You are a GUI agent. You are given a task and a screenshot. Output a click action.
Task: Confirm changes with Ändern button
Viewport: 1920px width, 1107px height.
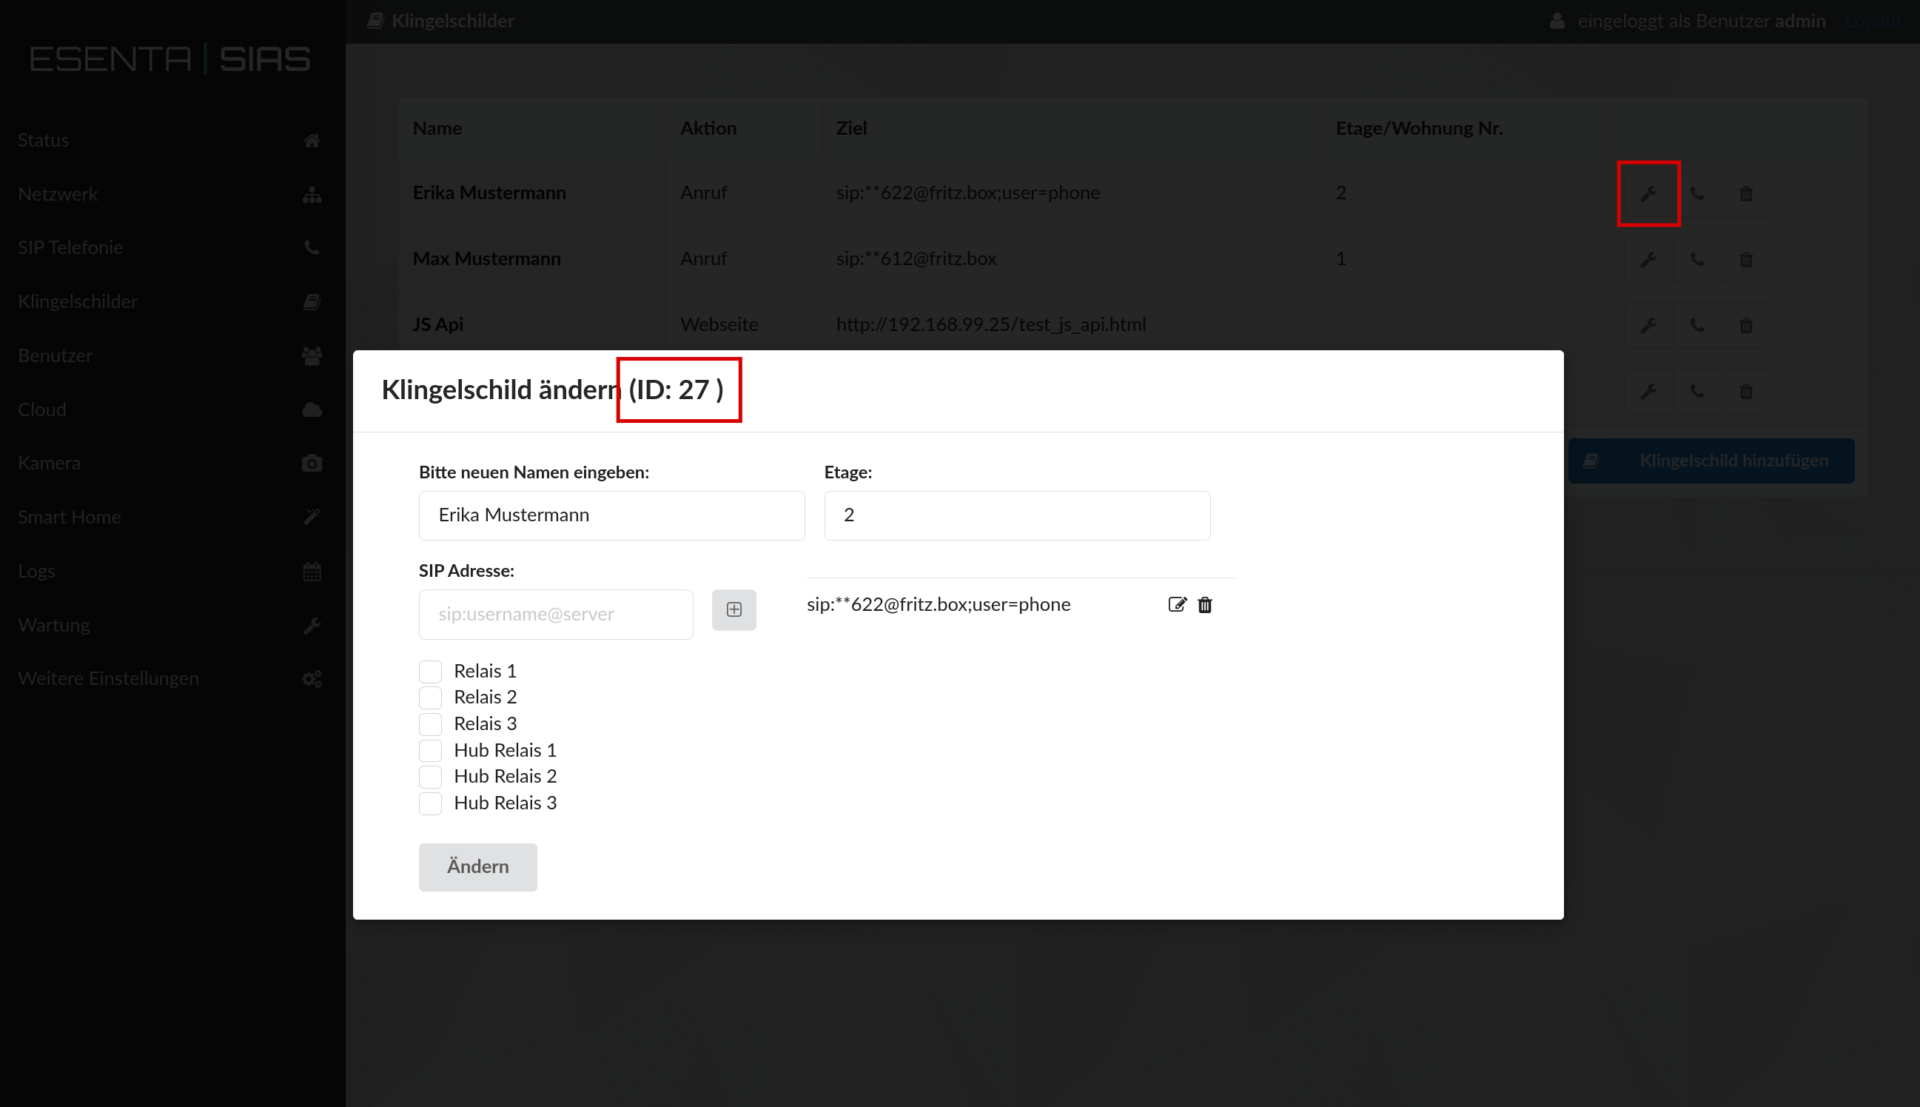pyautogui.click(x=478, y=867)
